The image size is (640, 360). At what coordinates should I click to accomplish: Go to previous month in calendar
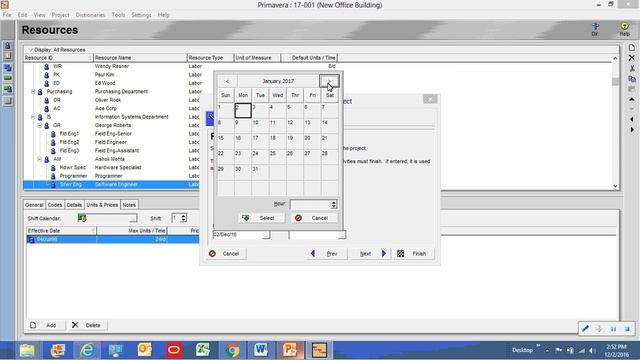click(227, 81)
